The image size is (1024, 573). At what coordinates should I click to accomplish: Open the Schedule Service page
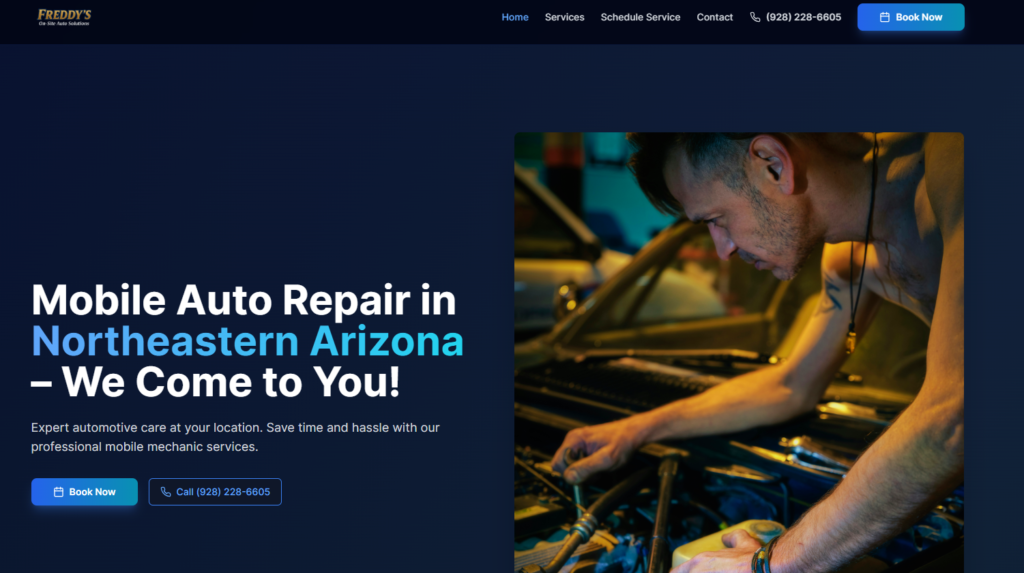640,17
